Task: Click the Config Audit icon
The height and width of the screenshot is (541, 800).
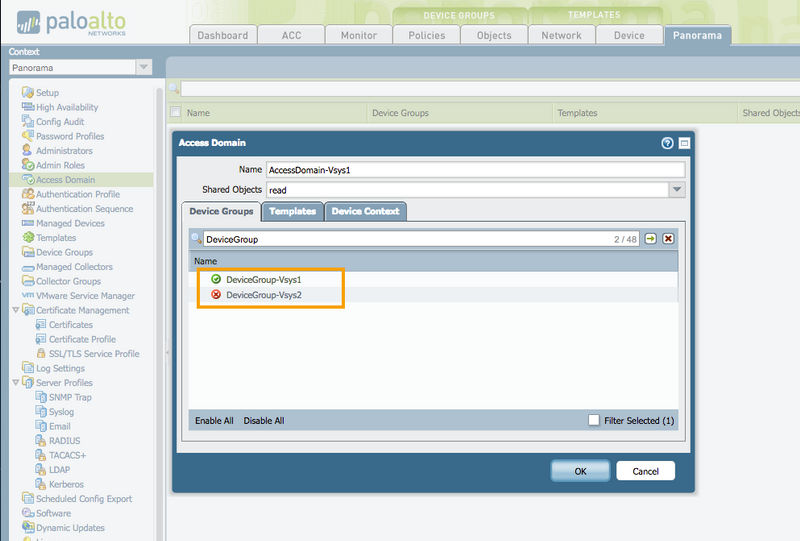Action: click(x=28, y=121)
